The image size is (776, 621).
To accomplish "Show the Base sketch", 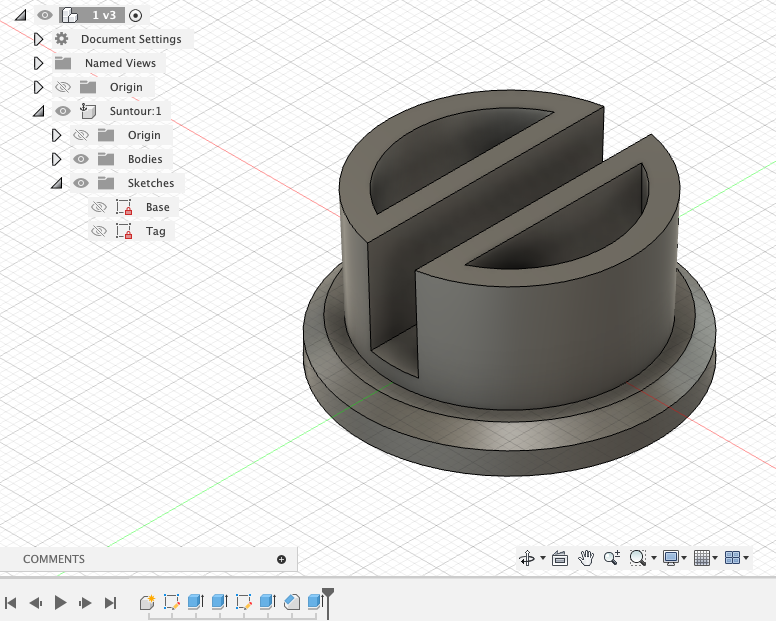I will [99, 207].
